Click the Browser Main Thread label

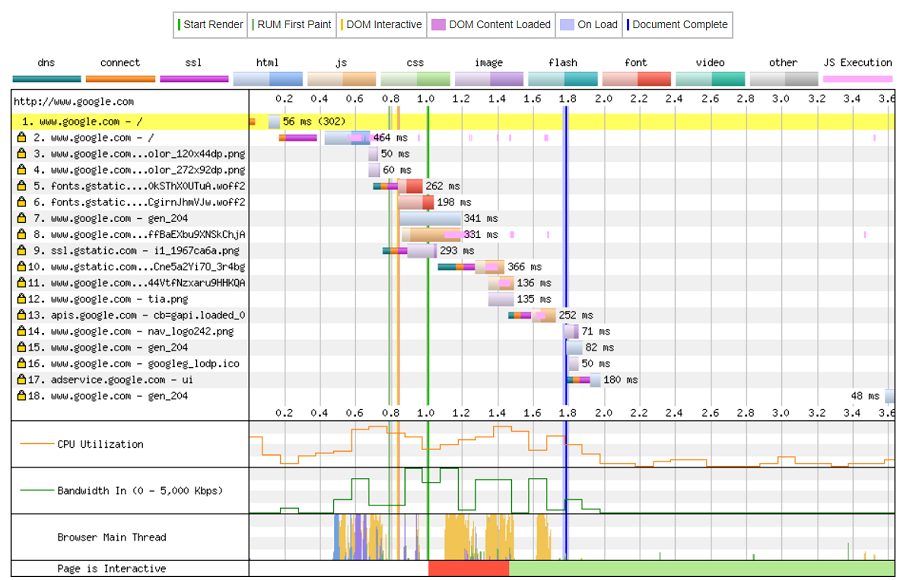112,537
